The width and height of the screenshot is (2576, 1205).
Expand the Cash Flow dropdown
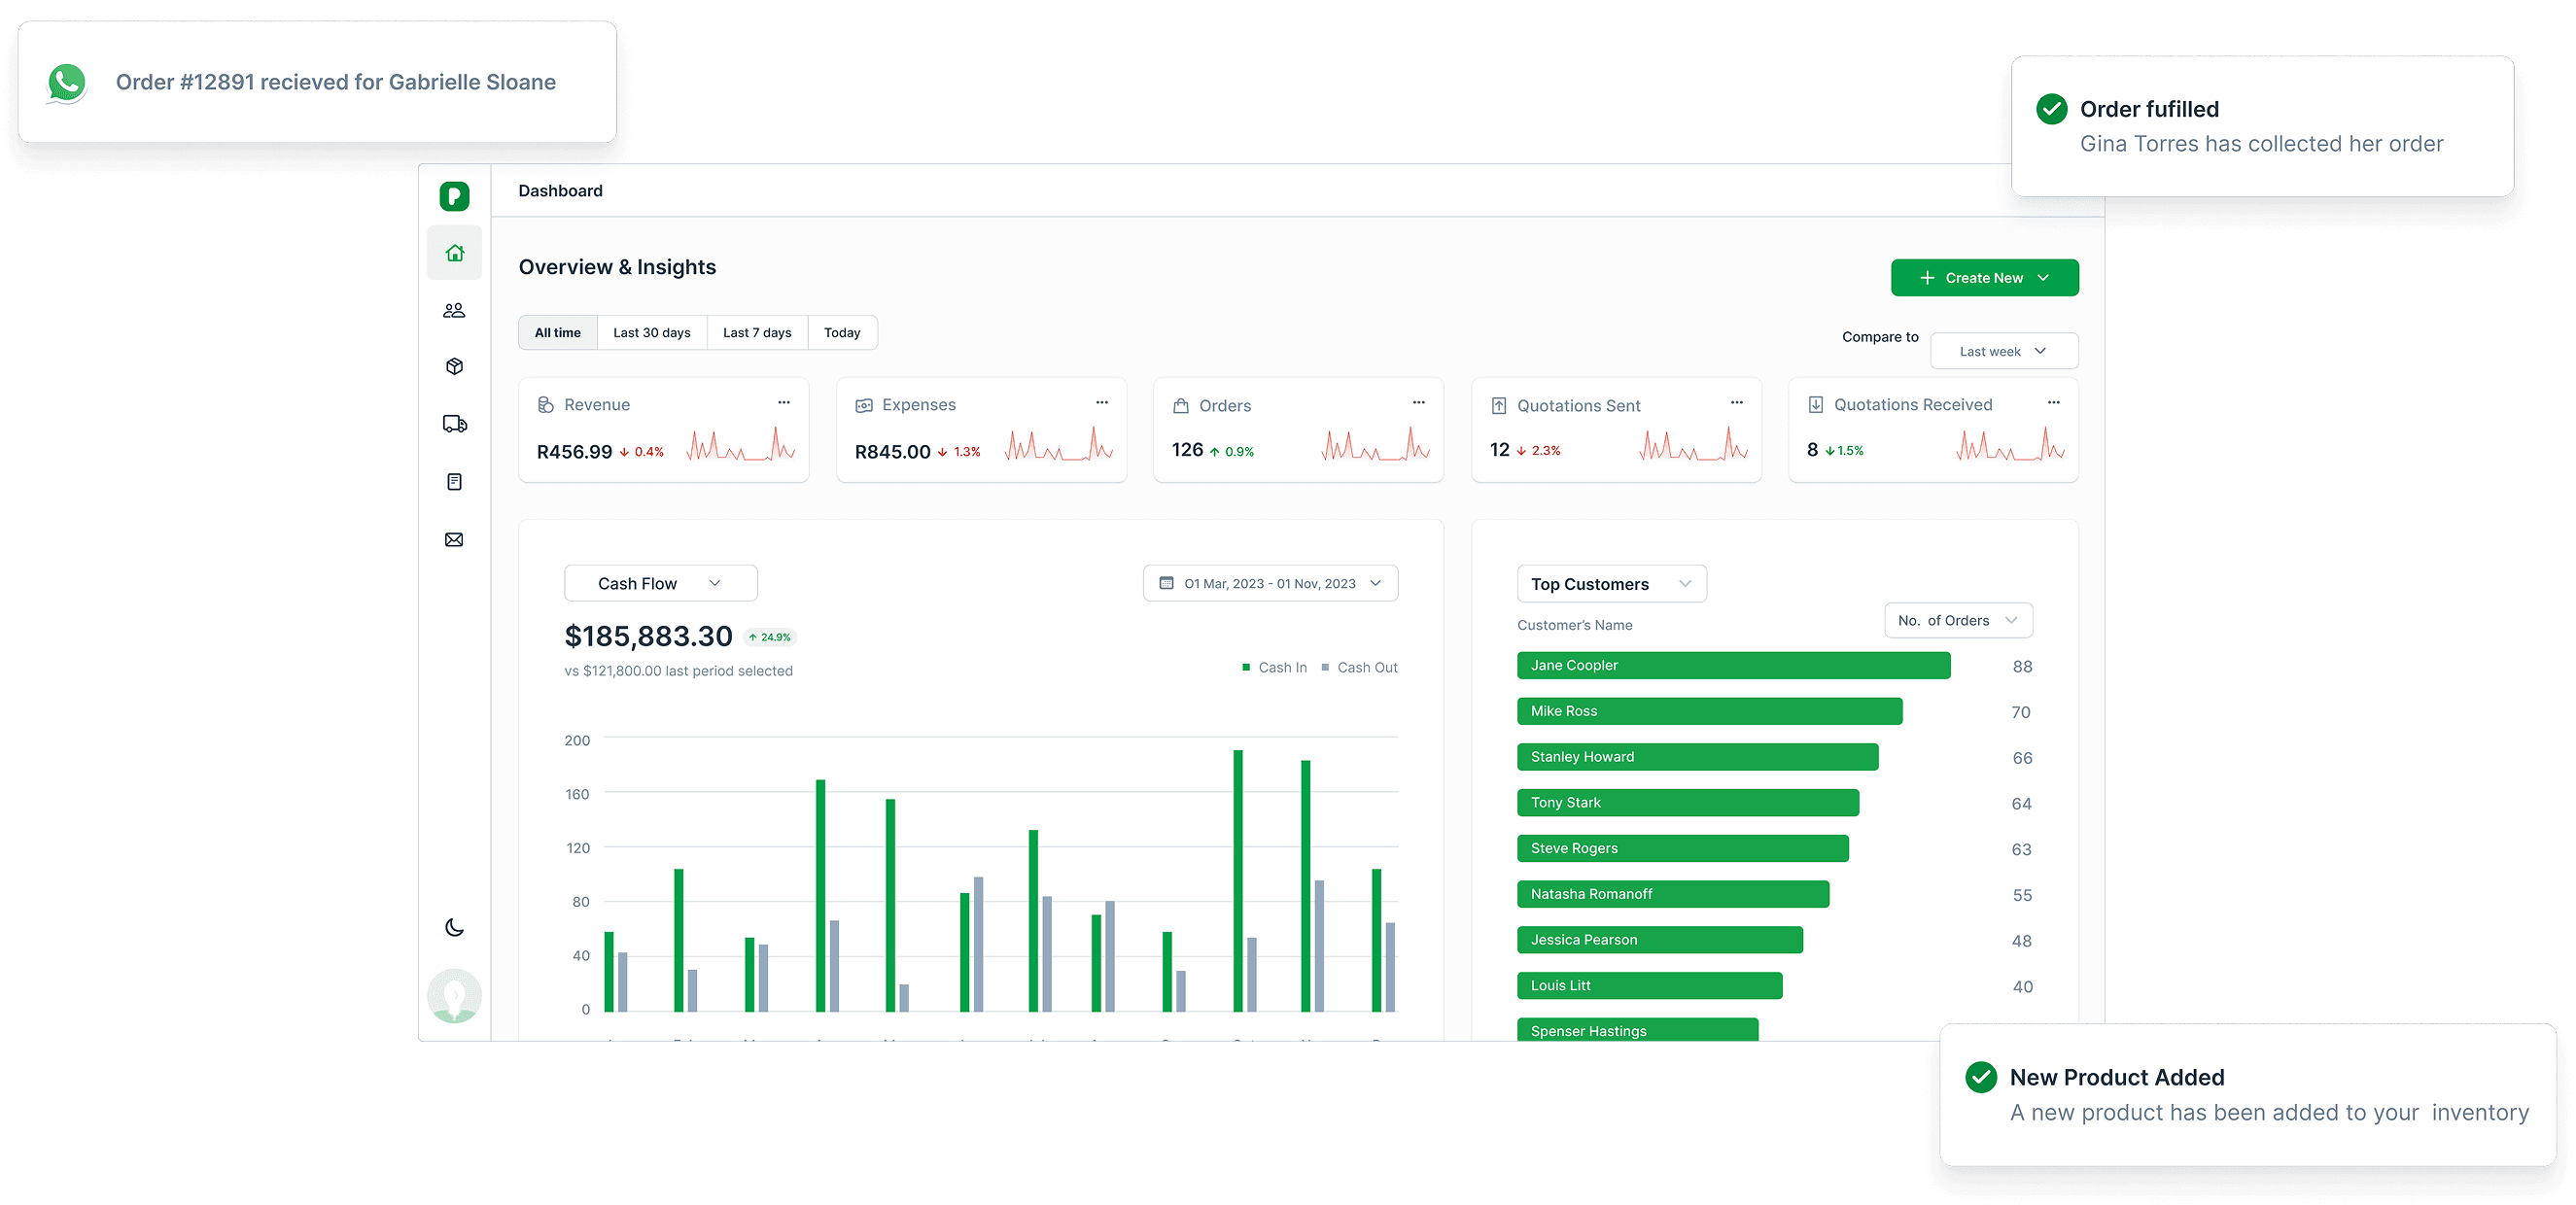pyautogui.click(x=660, y=583)
